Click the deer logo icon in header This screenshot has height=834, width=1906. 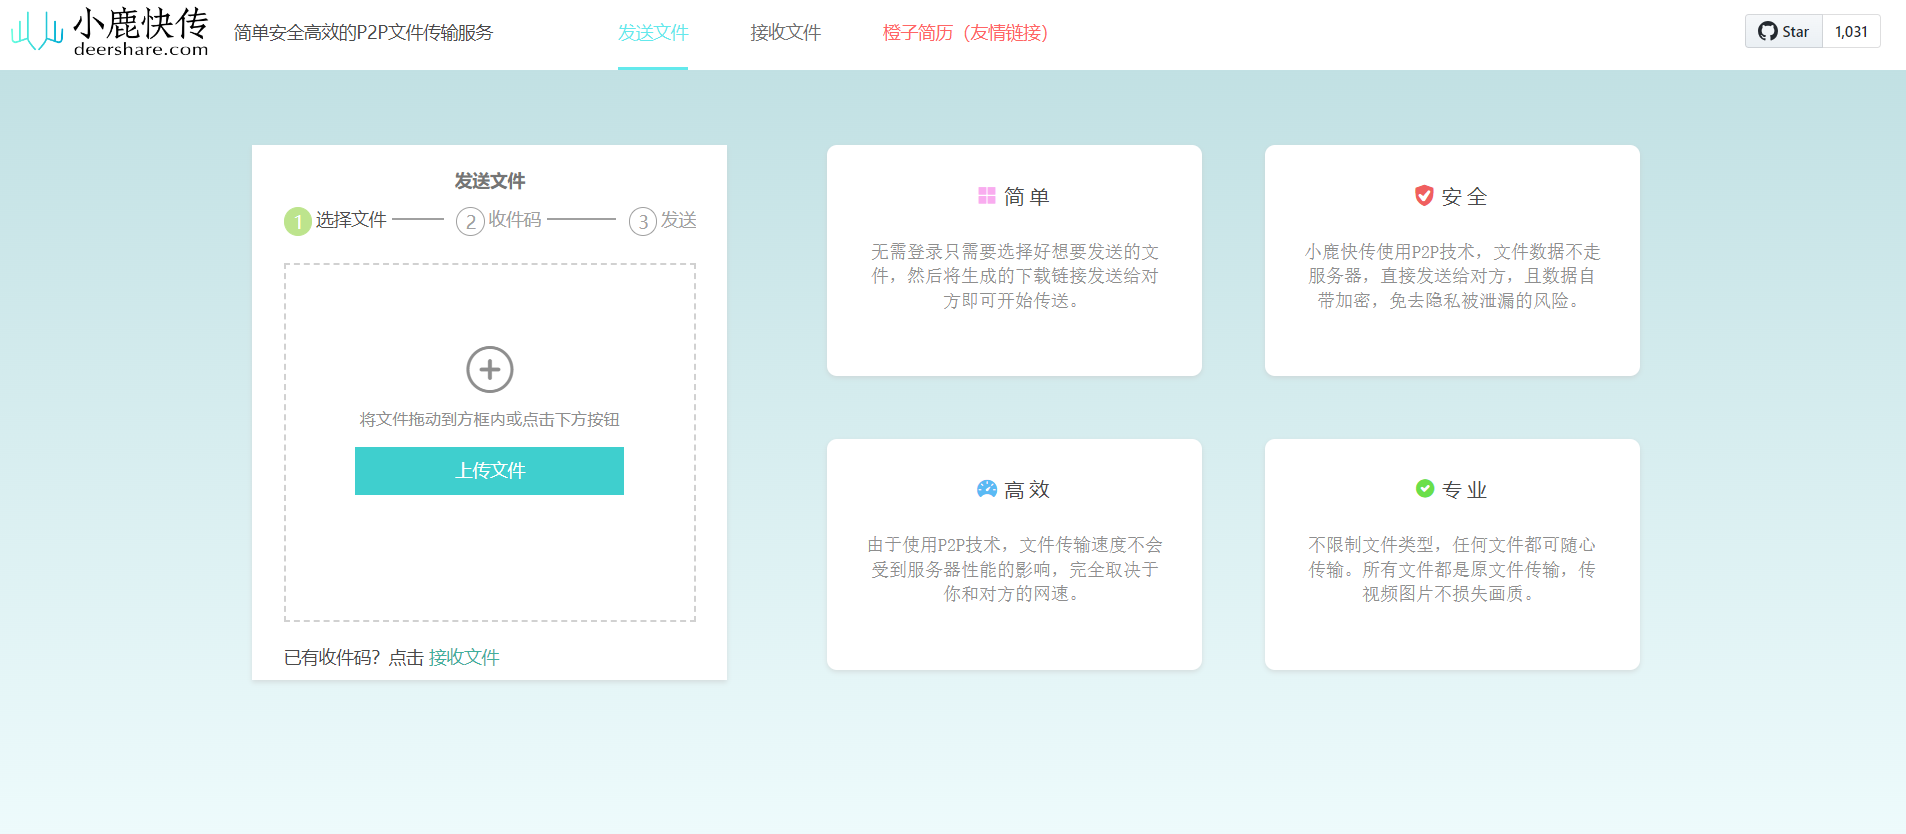tap(37, 32)
